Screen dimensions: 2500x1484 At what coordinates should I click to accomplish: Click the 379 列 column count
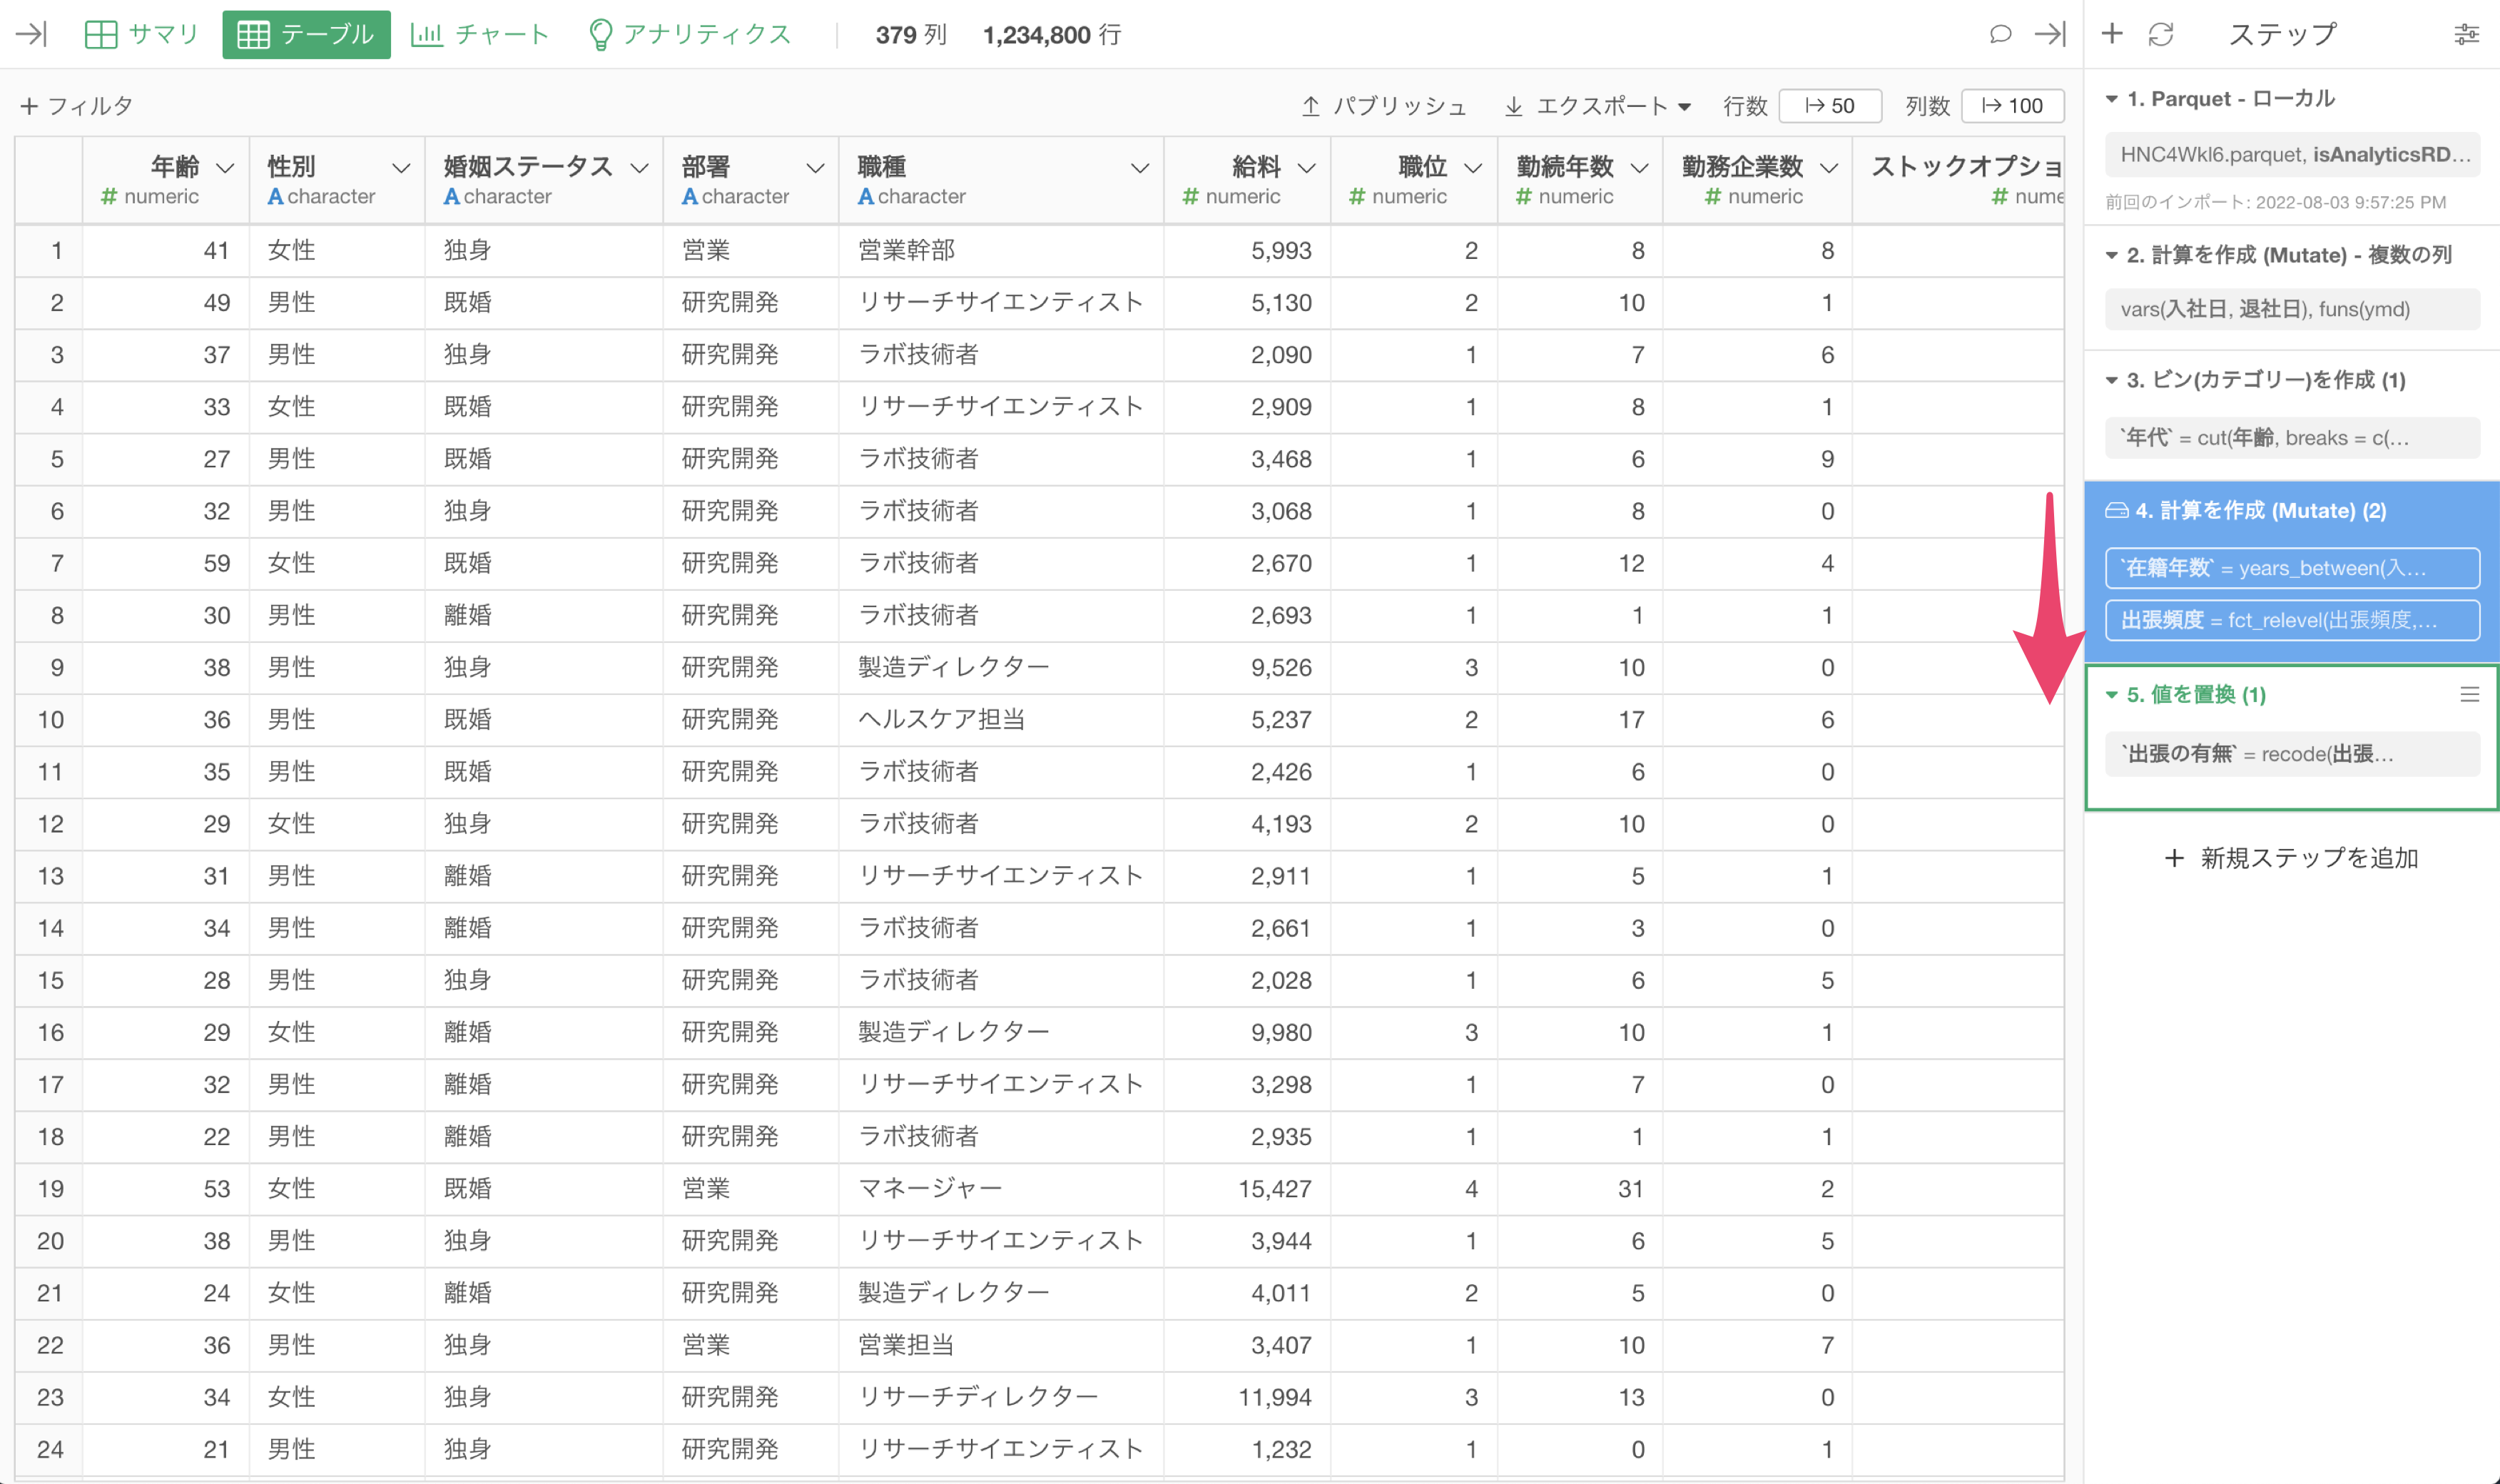click(911, 35)
